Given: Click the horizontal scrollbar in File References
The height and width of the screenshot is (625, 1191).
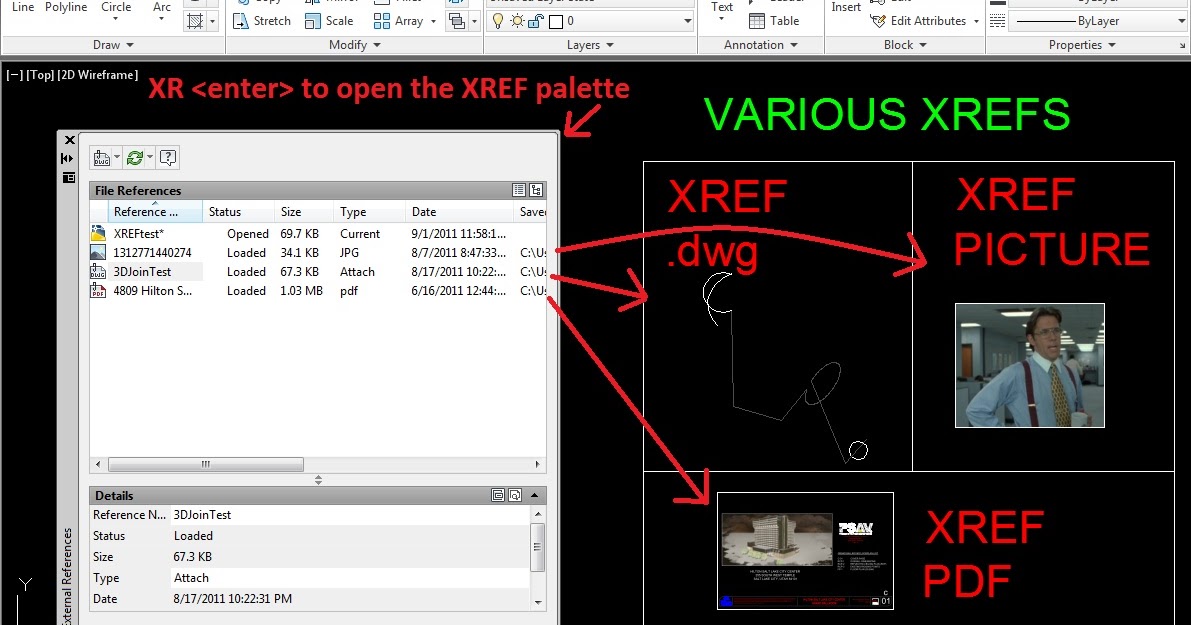Looking at the screenshot, I should click(x=206, y=464).
